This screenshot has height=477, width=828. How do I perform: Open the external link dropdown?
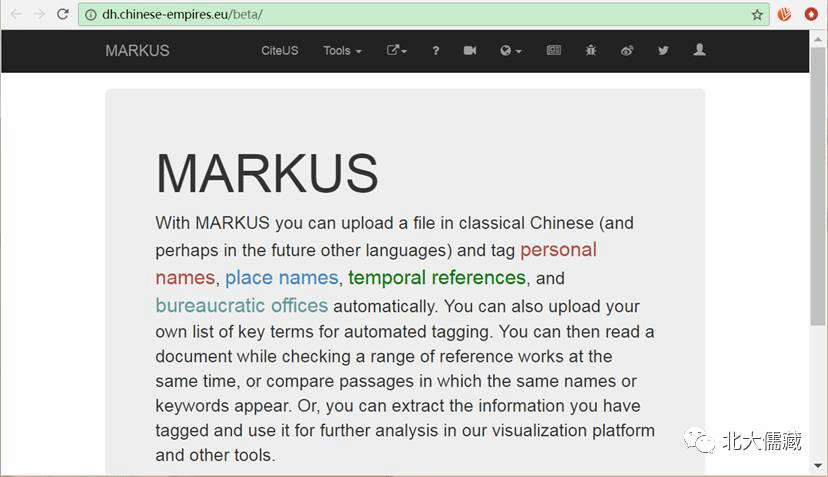(x=397, y=51)
